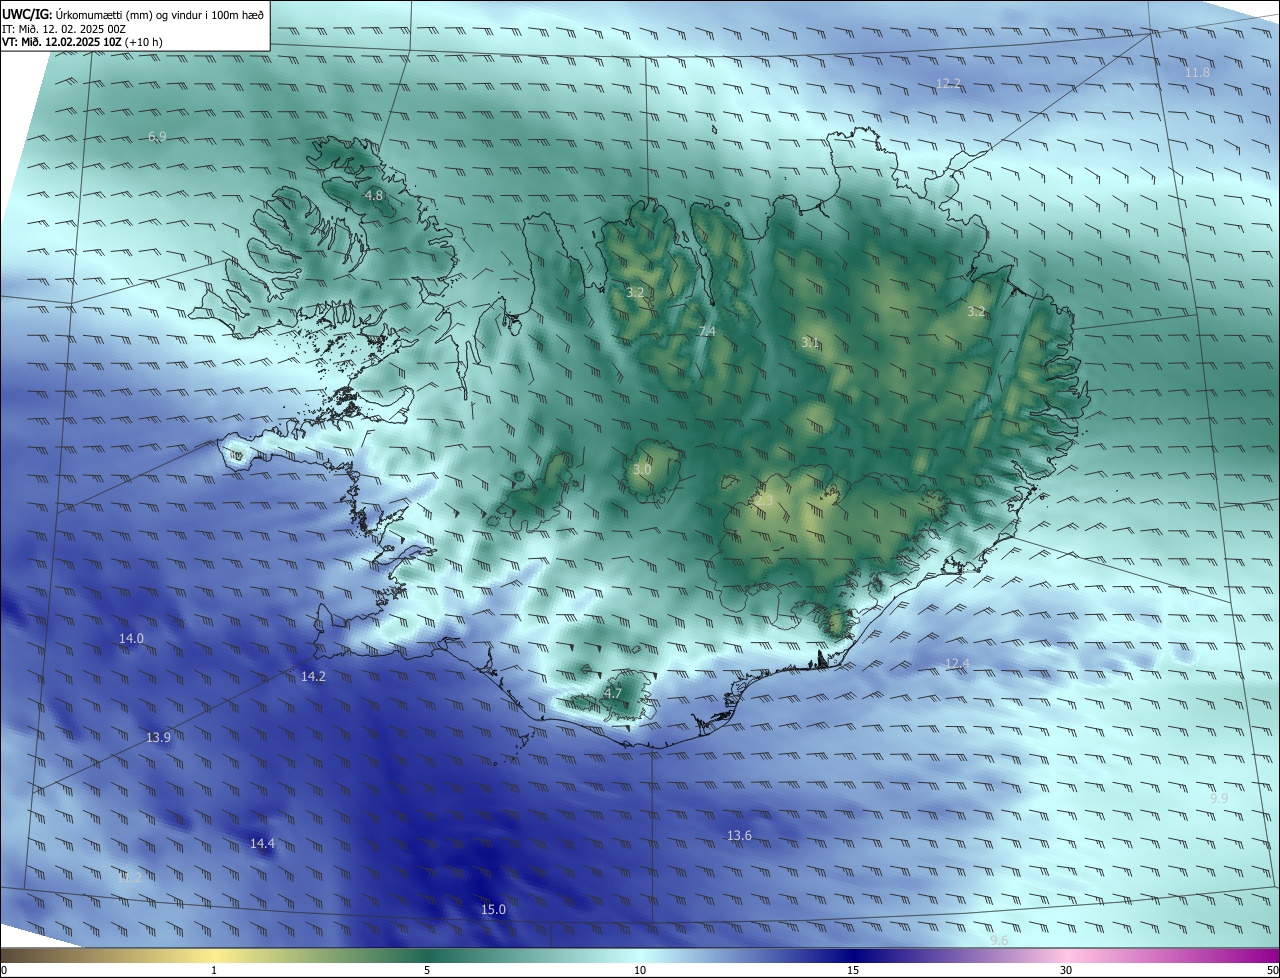The width and height of the screenshot is (1280, 978).
Task: Click the 14.4 value on the map
Action: (262, 844)
